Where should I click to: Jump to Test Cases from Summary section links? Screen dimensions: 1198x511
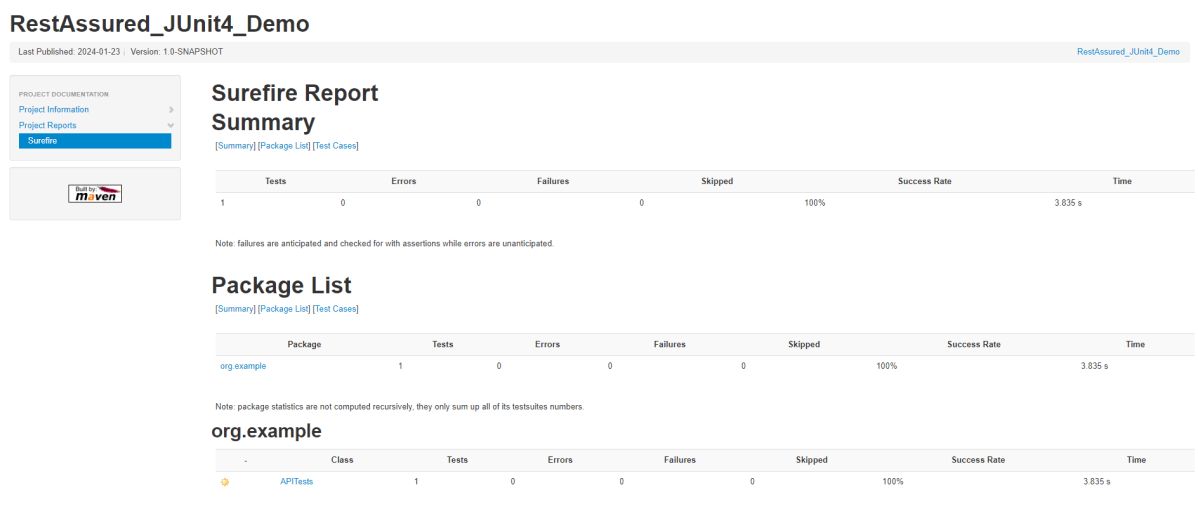[335, 146]
